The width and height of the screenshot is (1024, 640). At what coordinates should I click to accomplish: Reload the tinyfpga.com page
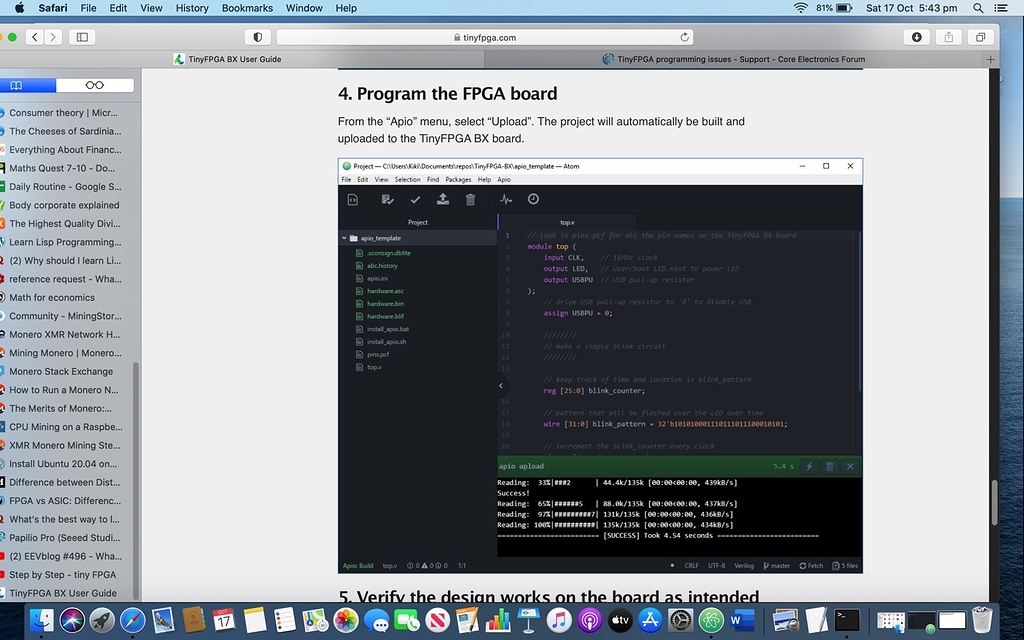(x=685, y=37)
